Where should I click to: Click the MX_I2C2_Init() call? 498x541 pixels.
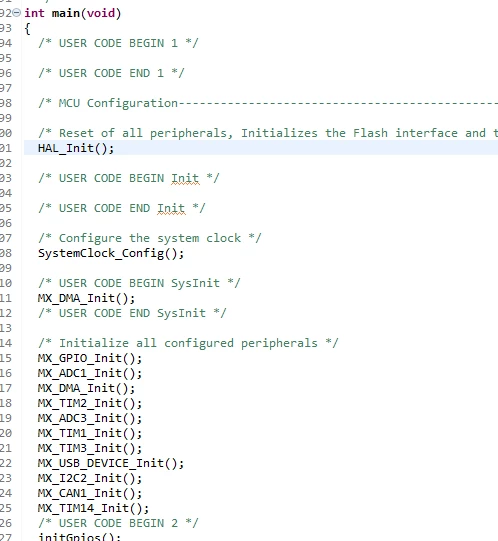(90, 478)
